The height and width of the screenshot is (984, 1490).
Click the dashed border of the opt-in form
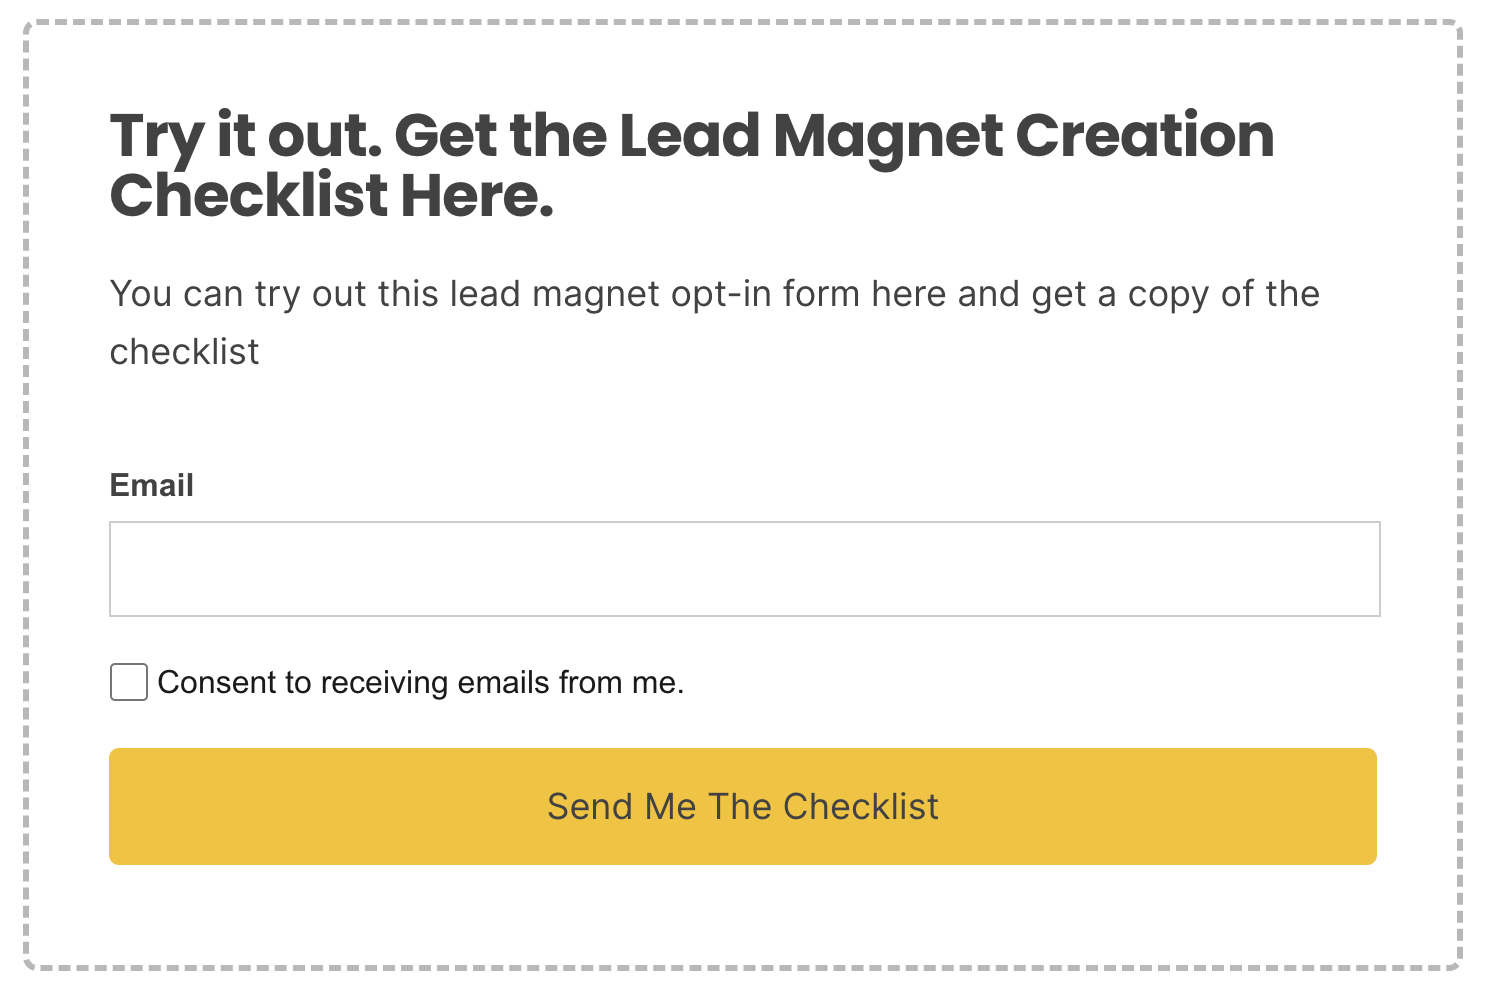(26, 500)
